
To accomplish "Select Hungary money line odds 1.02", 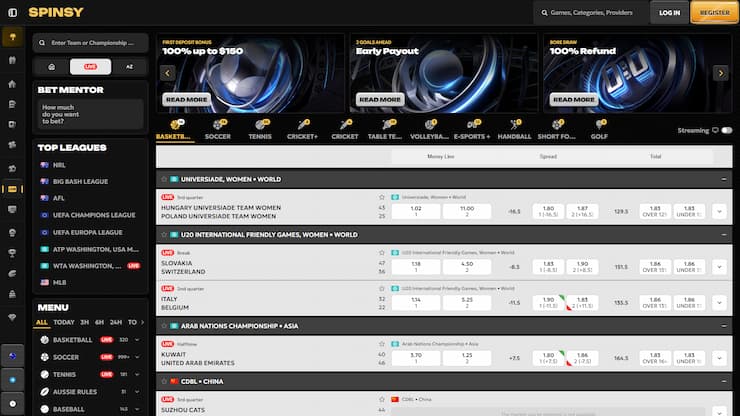I will [416, 211].
